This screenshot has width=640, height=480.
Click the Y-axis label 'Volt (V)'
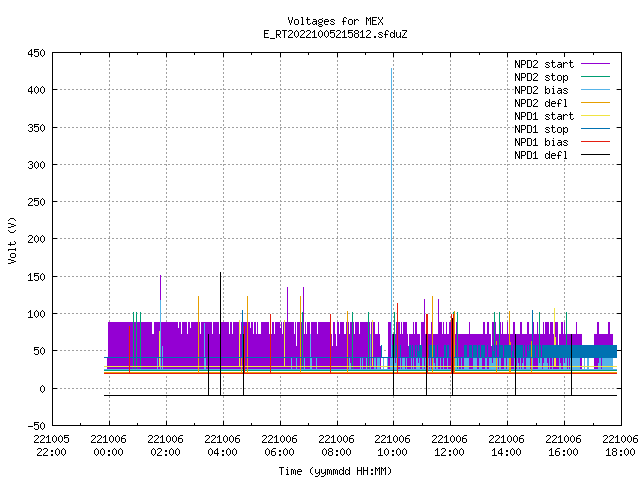pos(12,240)
